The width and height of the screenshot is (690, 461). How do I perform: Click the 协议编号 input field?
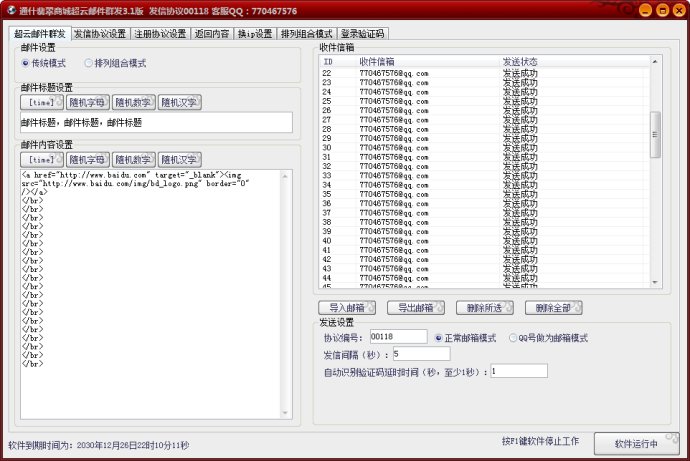[x=398, y=337]
